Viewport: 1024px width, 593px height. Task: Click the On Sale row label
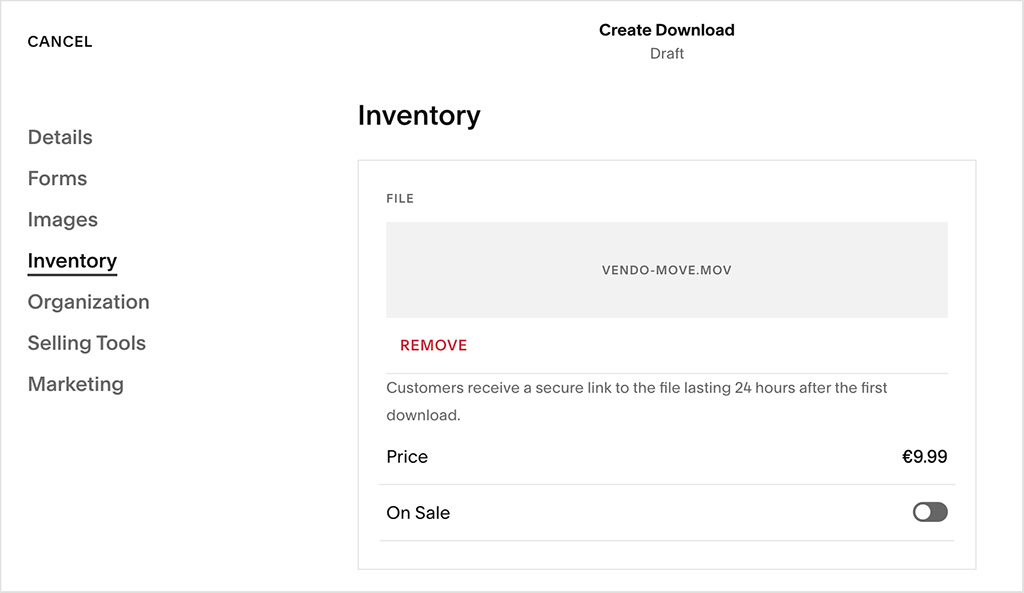pyautogui.click(x=418, y=512)
